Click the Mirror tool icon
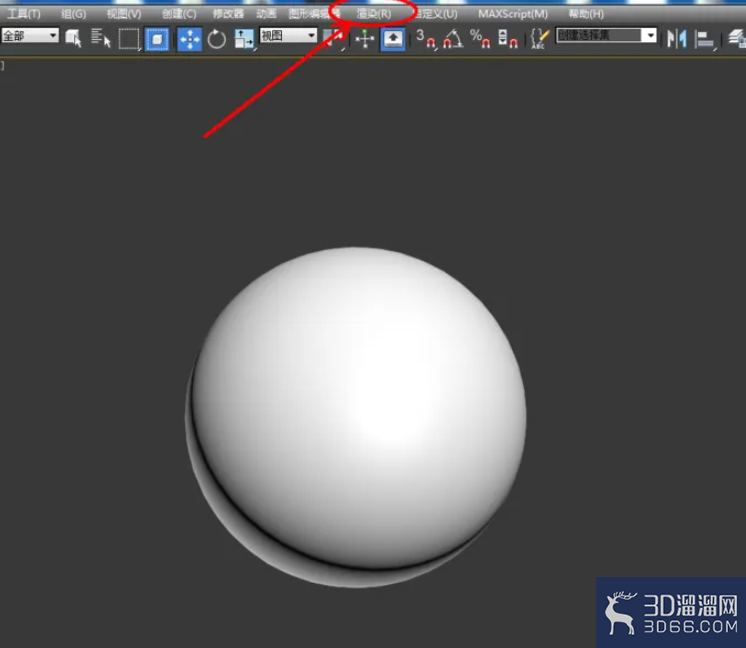This screenshot has width=746, height=648. click(x=676, y=39)
